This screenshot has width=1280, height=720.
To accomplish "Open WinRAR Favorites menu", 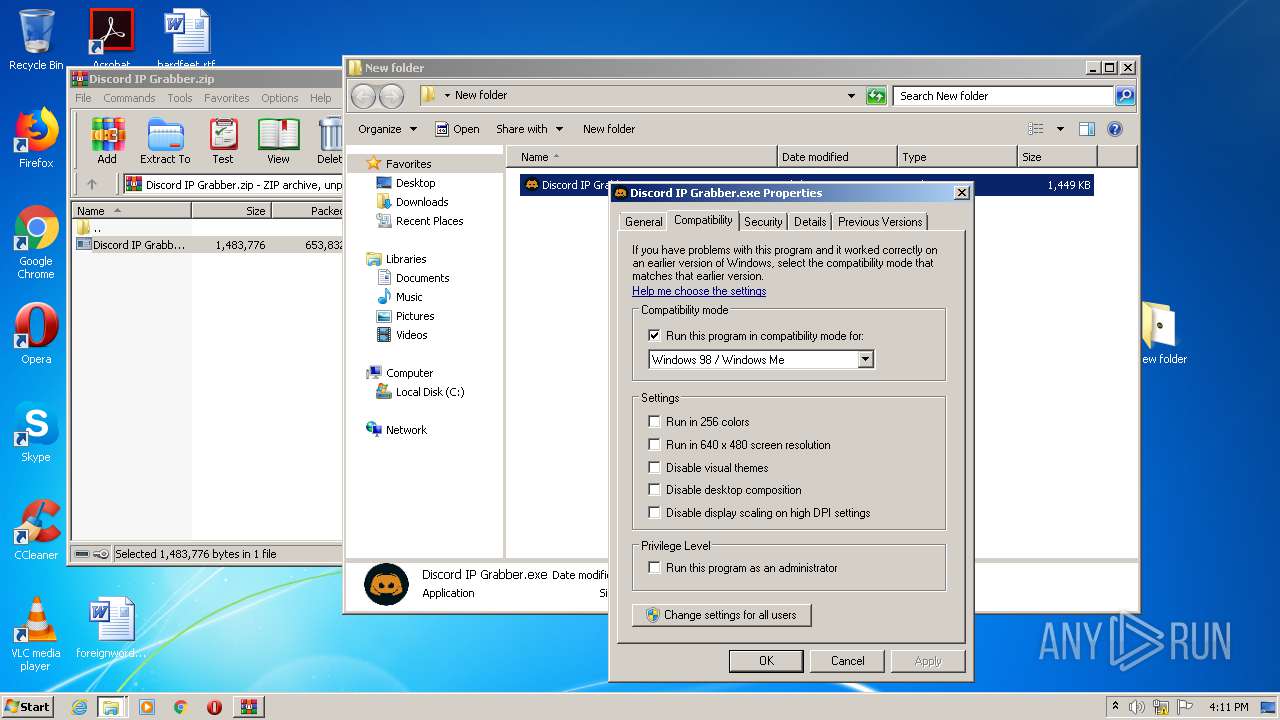I will point(227,98).
